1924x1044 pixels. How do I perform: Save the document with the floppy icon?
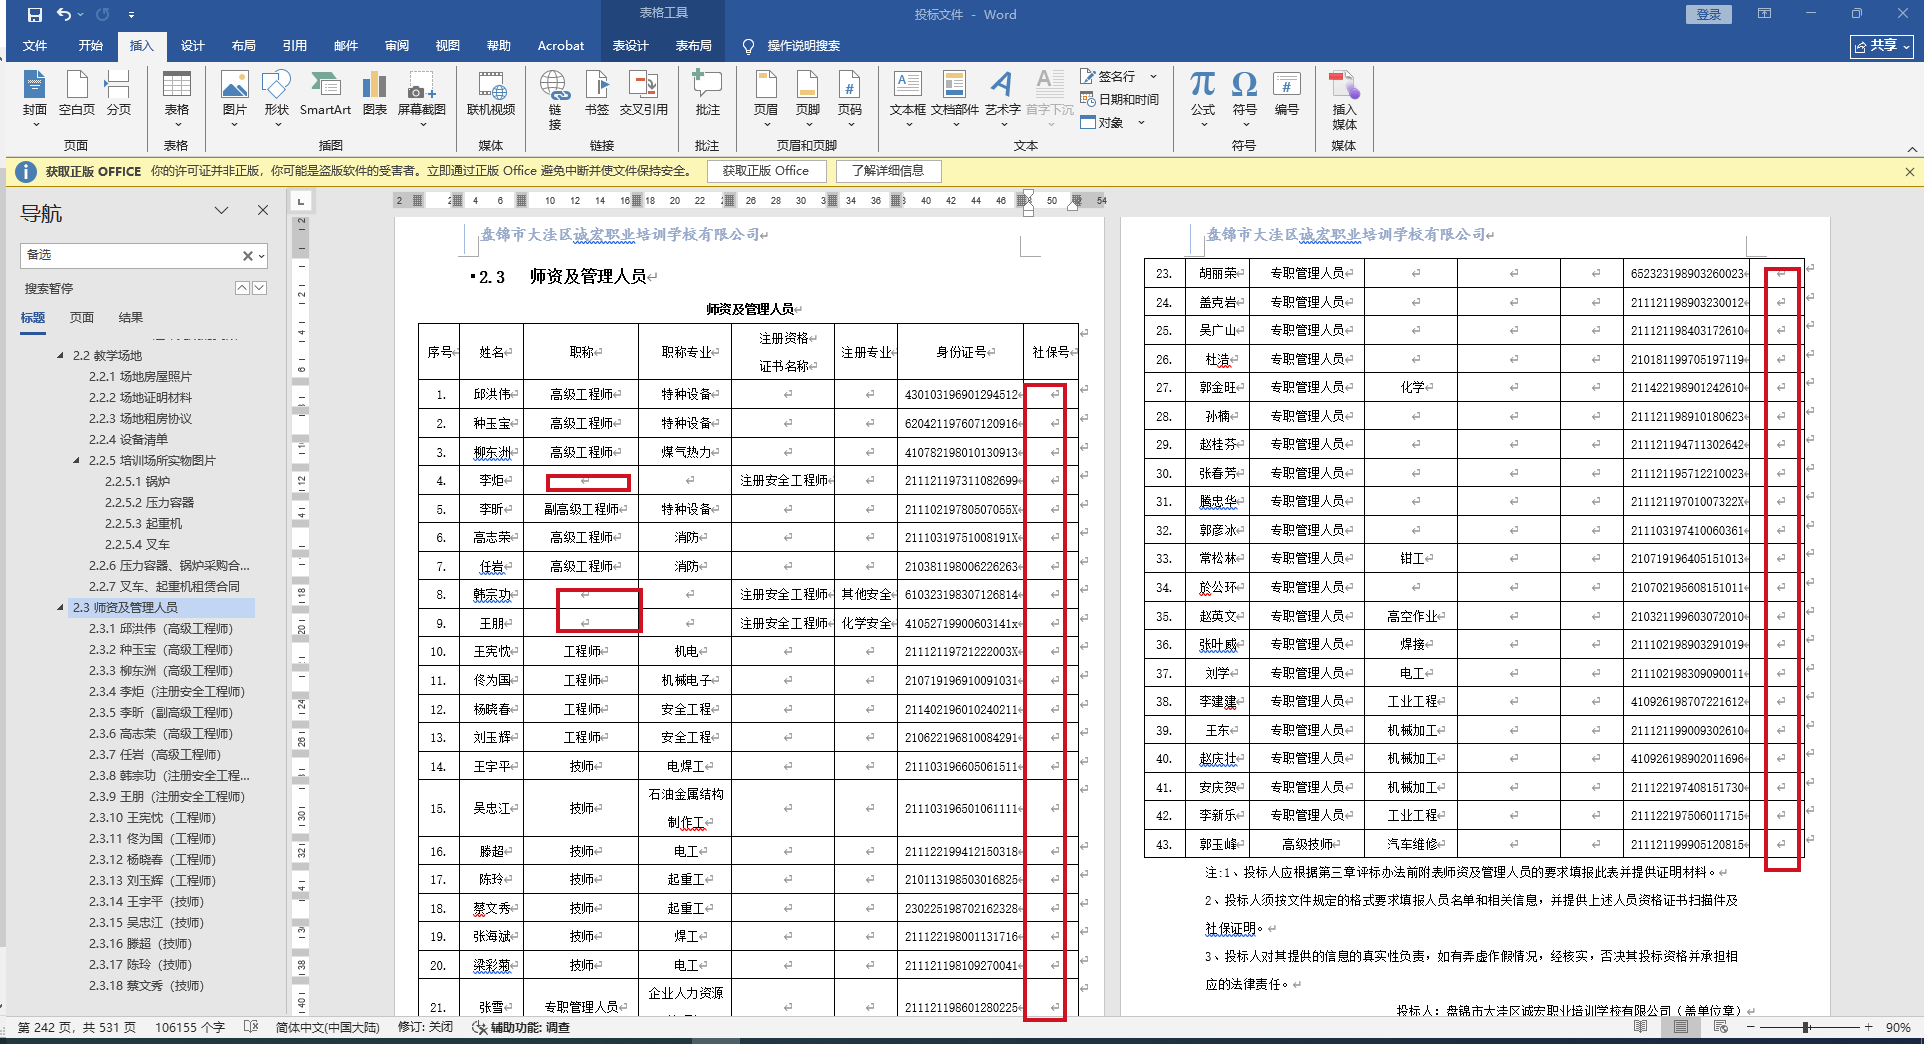[x=35, y=14]
